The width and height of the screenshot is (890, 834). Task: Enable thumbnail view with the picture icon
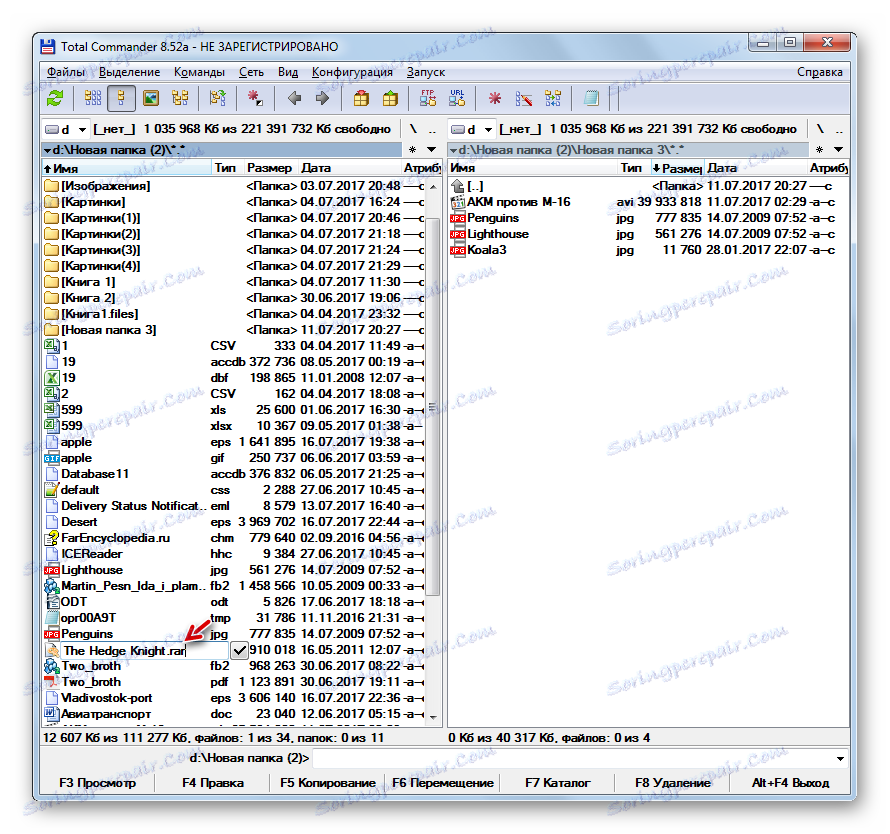[150, 98]
